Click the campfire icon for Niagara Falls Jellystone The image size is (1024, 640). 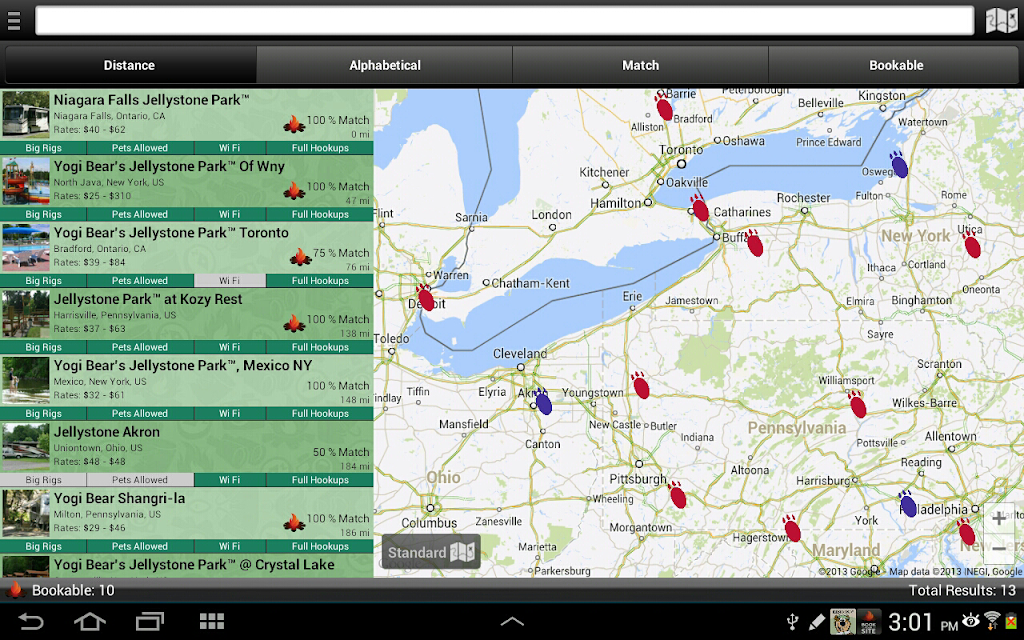click(x=294, y=124)
